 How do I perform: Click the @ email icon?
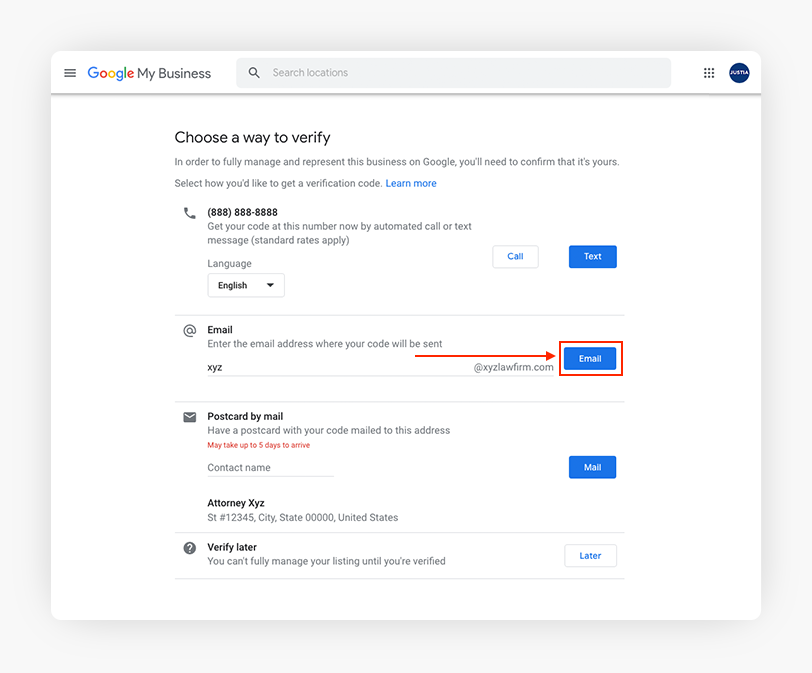click(190, 331)
